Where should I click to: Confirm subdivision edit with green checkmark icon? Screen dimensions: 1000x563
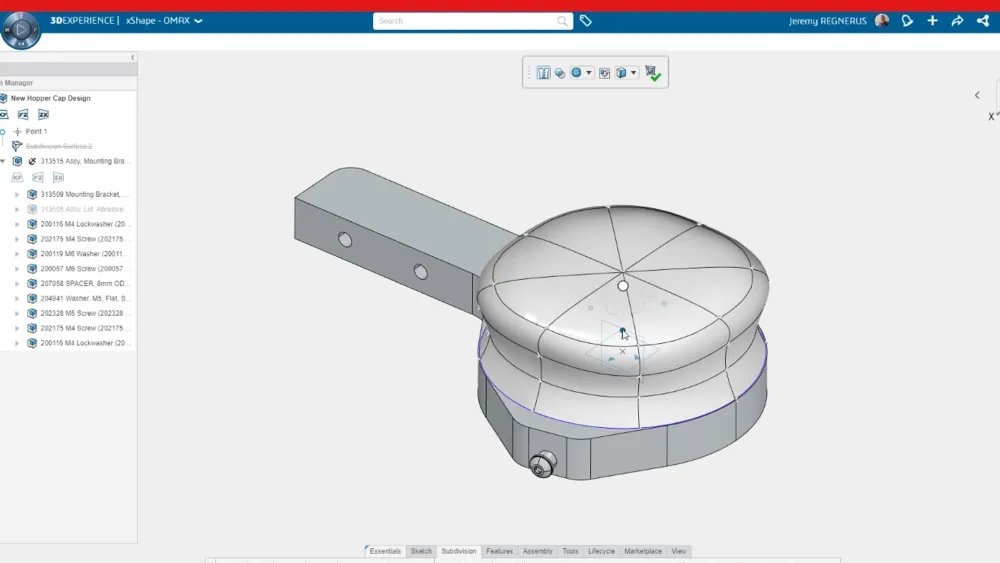click(x=653, y=73)
